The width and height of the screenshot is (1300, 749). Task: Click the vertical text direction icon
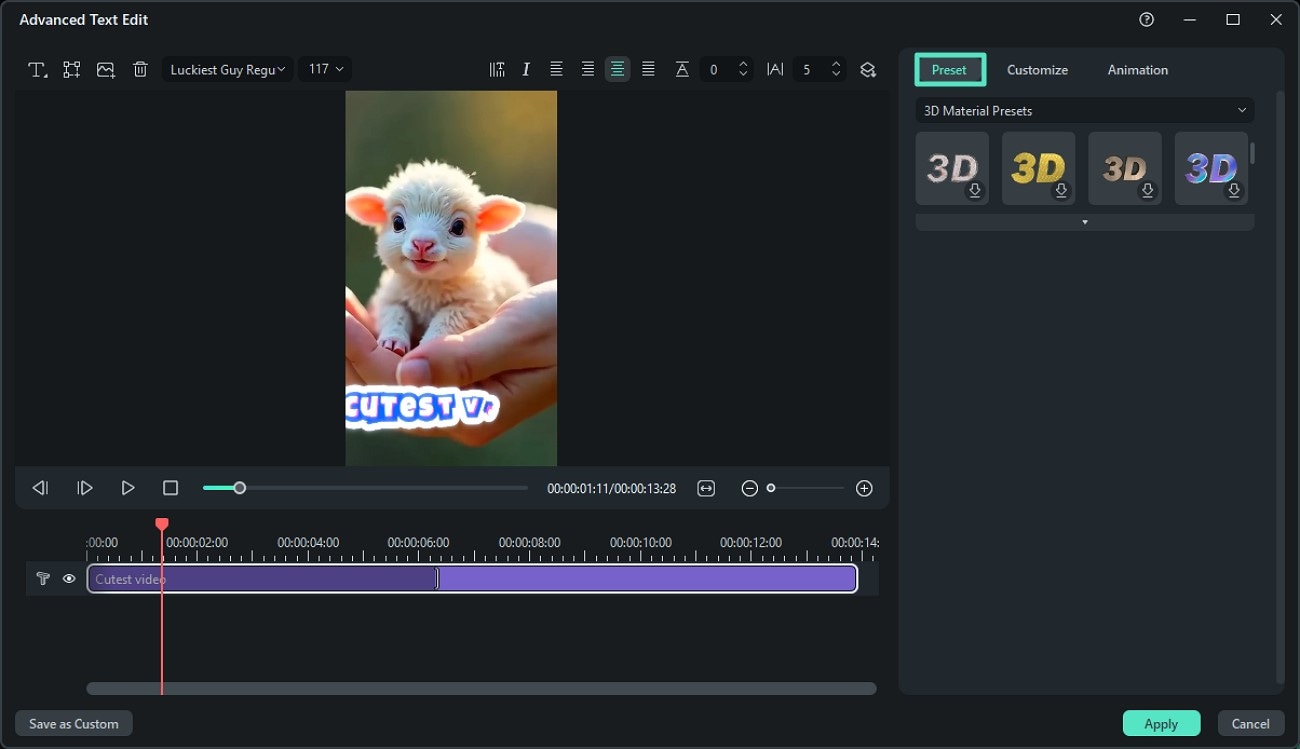[x=497, y=69]
